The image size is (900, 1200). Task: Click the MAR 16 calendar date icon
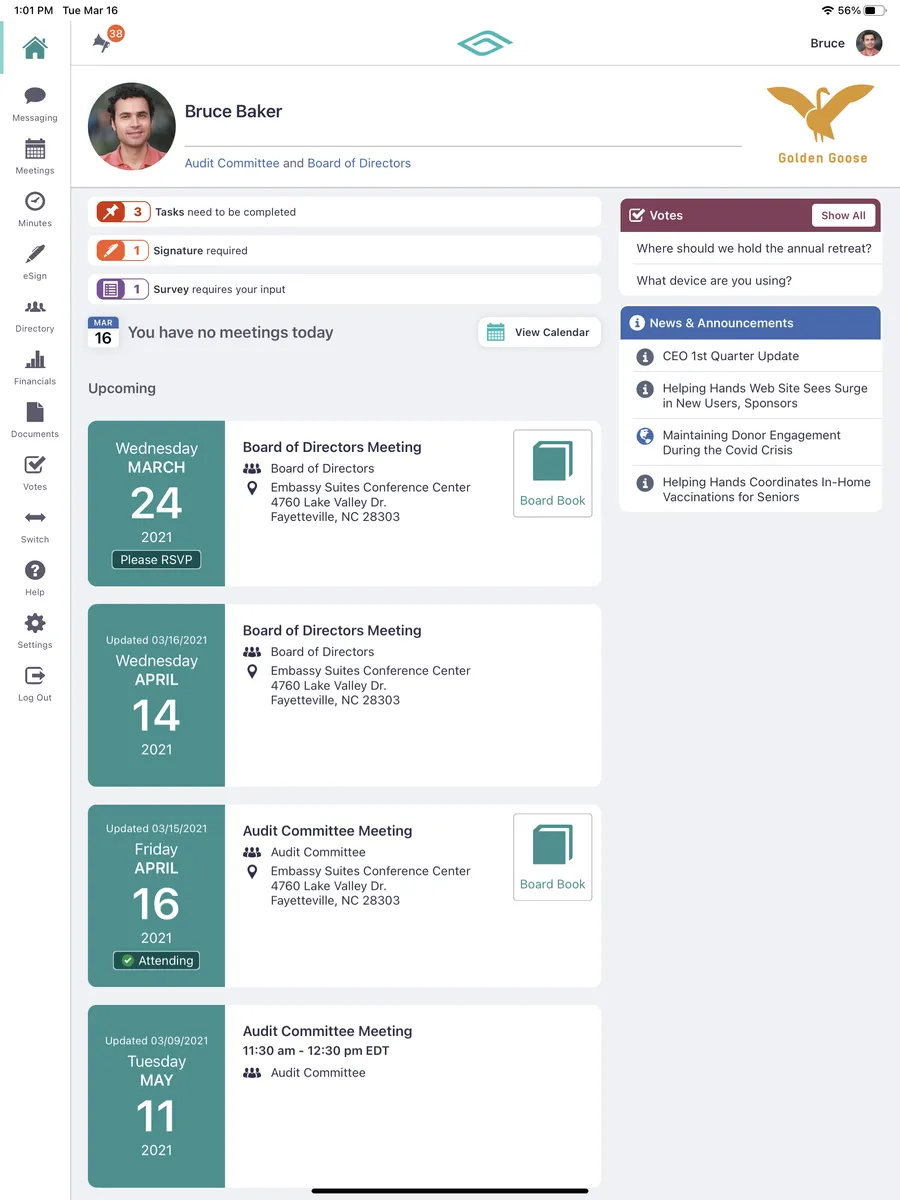103,333
